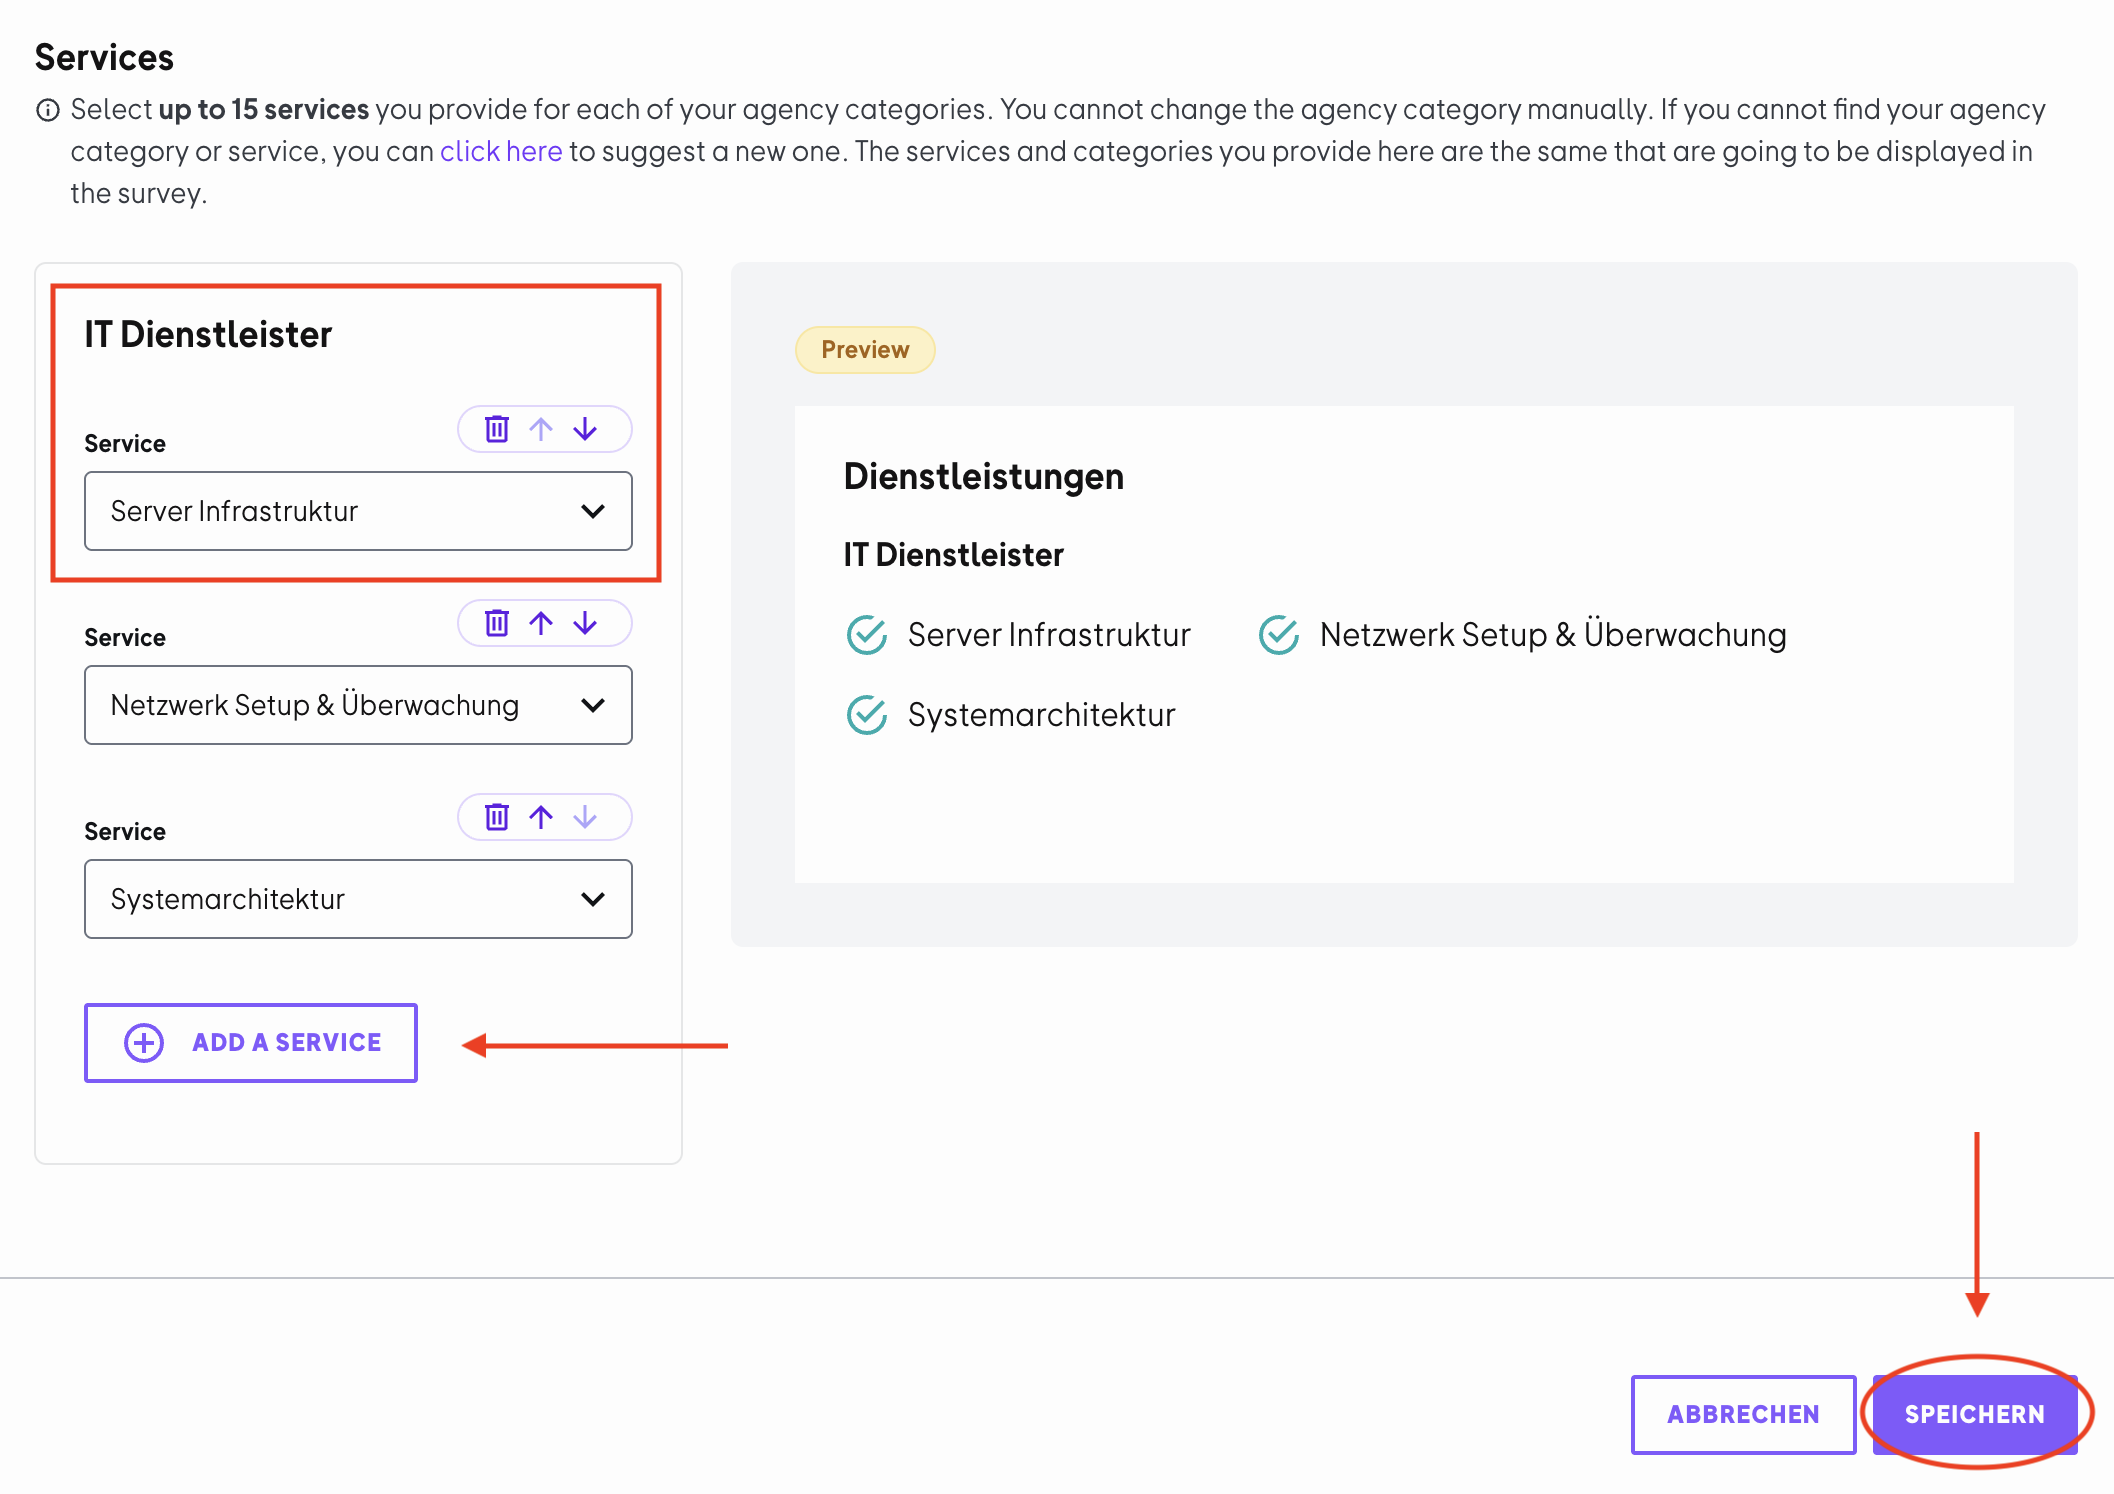Move Netzwerk Setup & Überwachung down

(x=585, y=623)
